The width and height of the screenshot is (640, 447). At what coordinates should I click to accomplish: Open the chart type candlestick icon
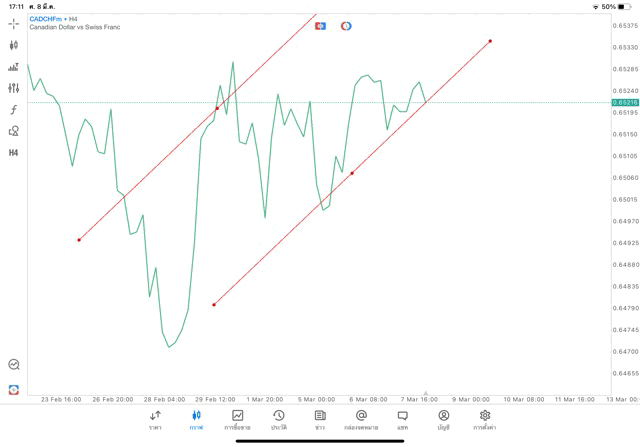pyautogui.click(x=13, y=45)
